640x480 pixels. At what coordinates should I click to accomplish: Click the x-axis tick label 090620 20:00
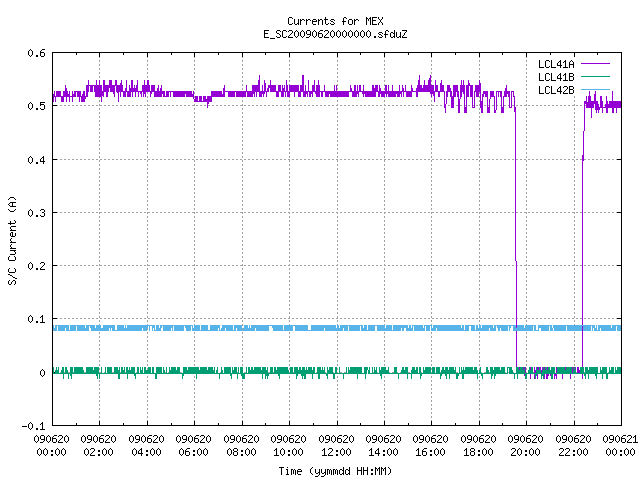tap(526, 445)
